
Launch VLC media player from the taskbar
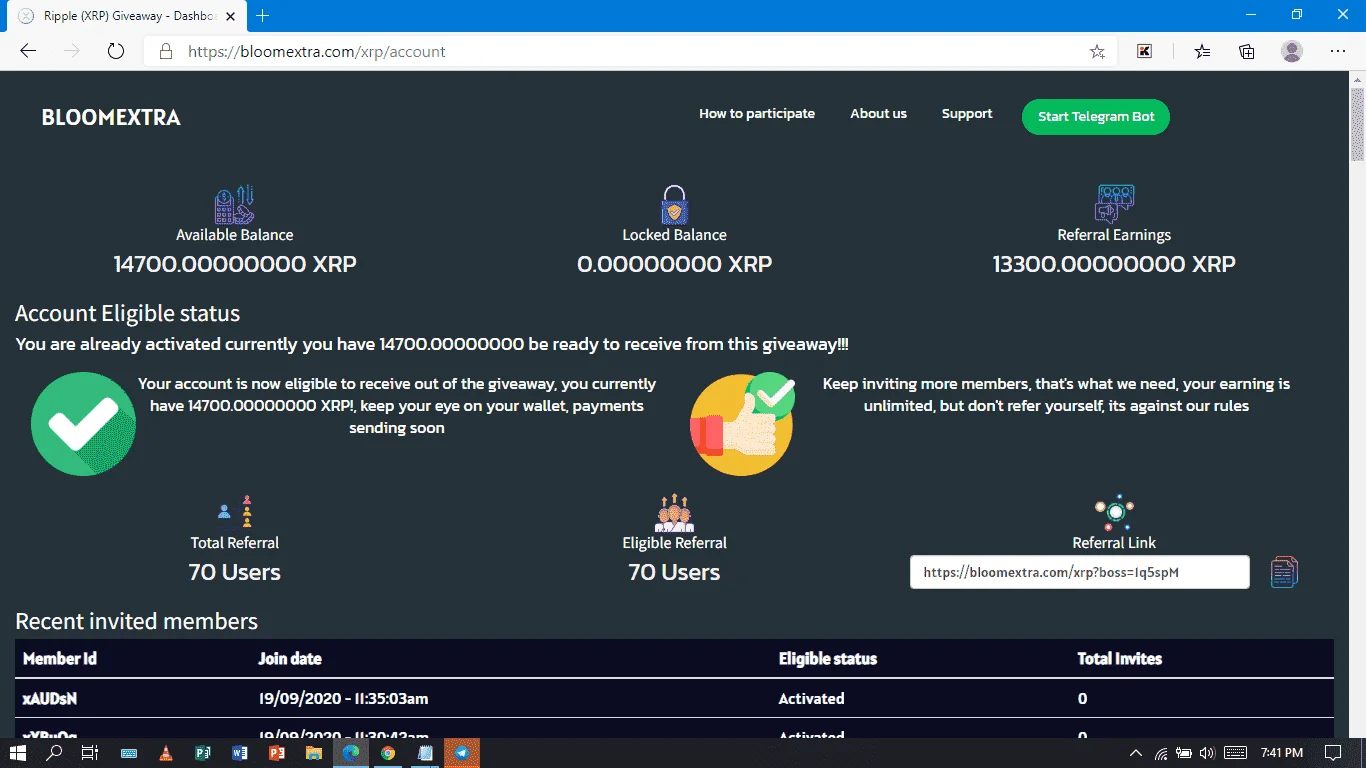166,753
